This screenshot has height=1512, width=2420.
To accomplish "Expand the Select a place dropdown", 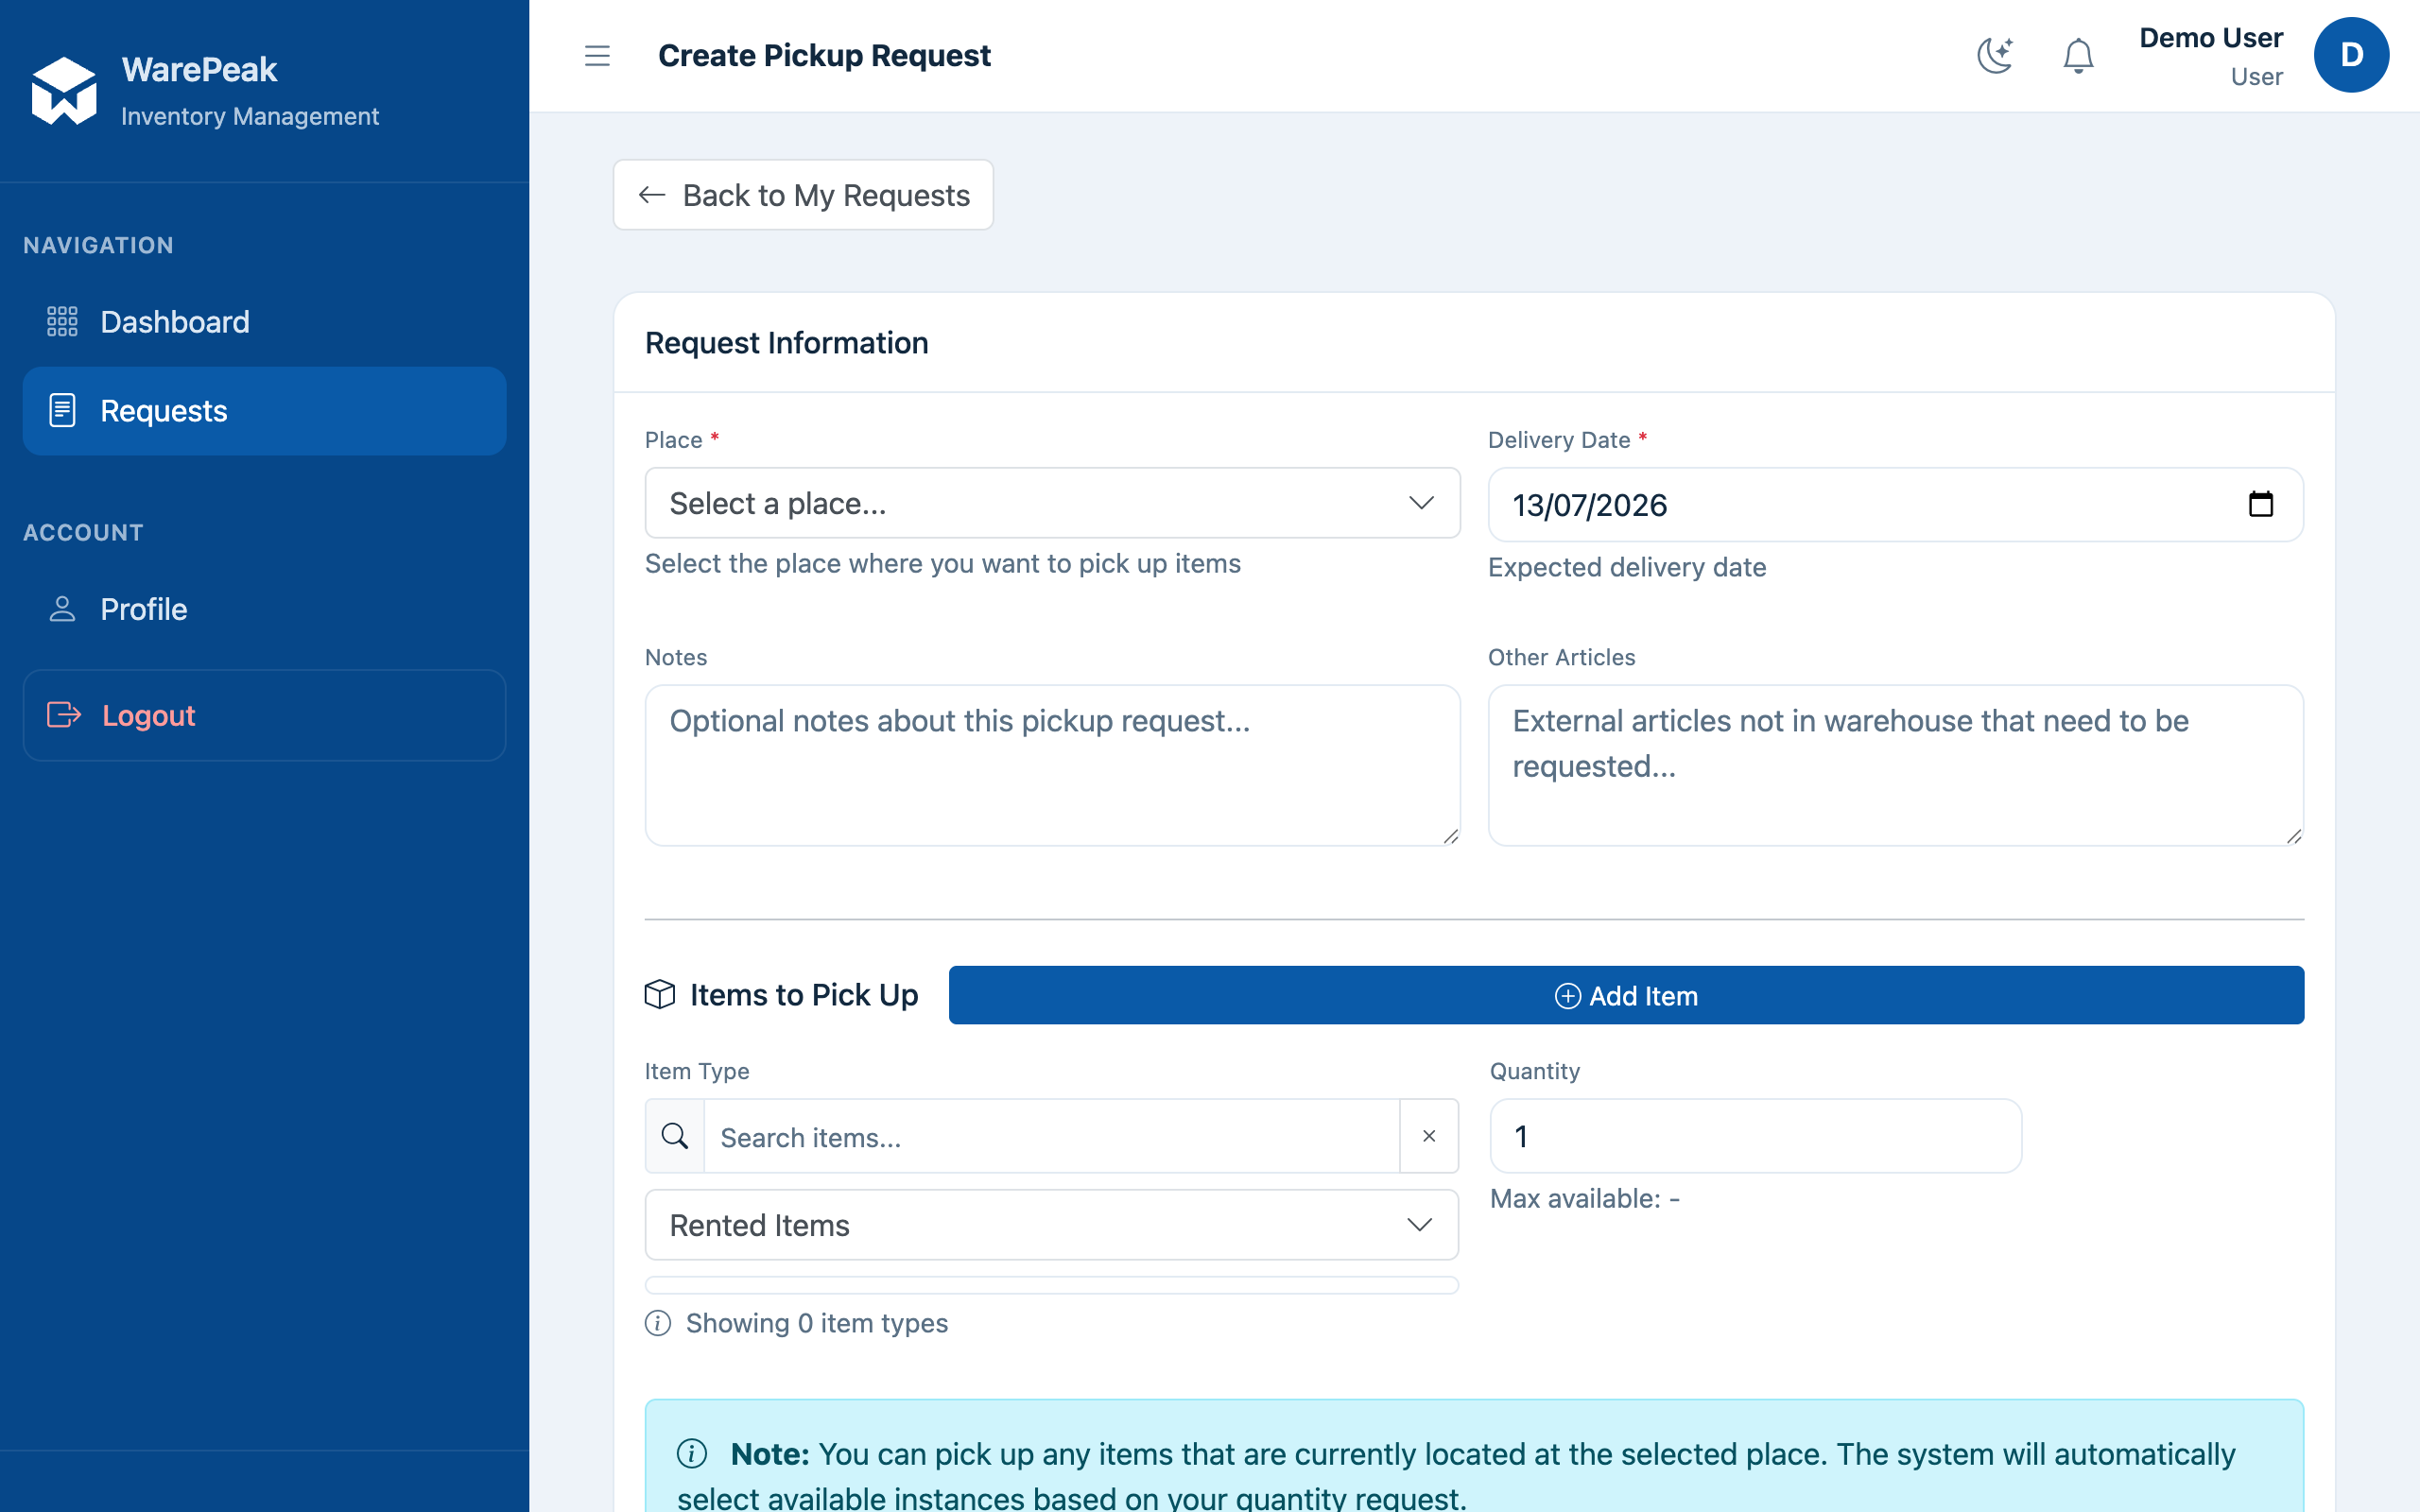I will 1052,503.
